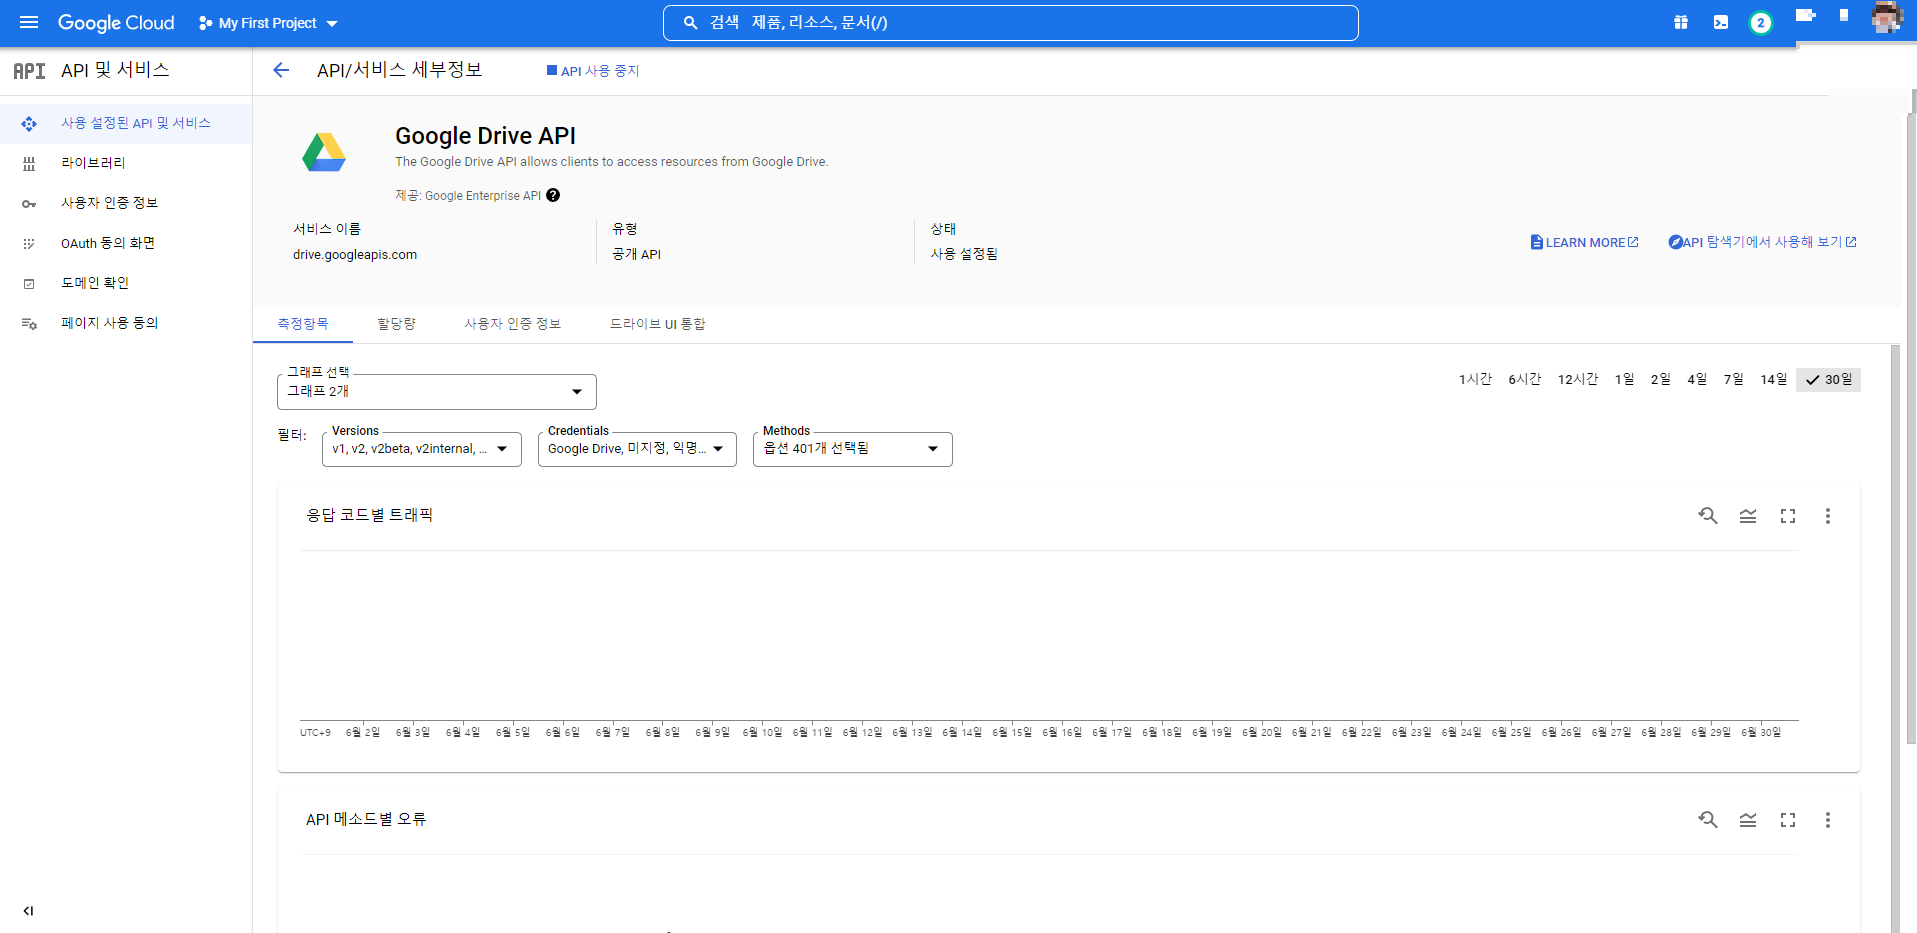Open the main navigation hamburger menu
Viewport: 1917px width, 933px height.
click(x=29, y=22)
